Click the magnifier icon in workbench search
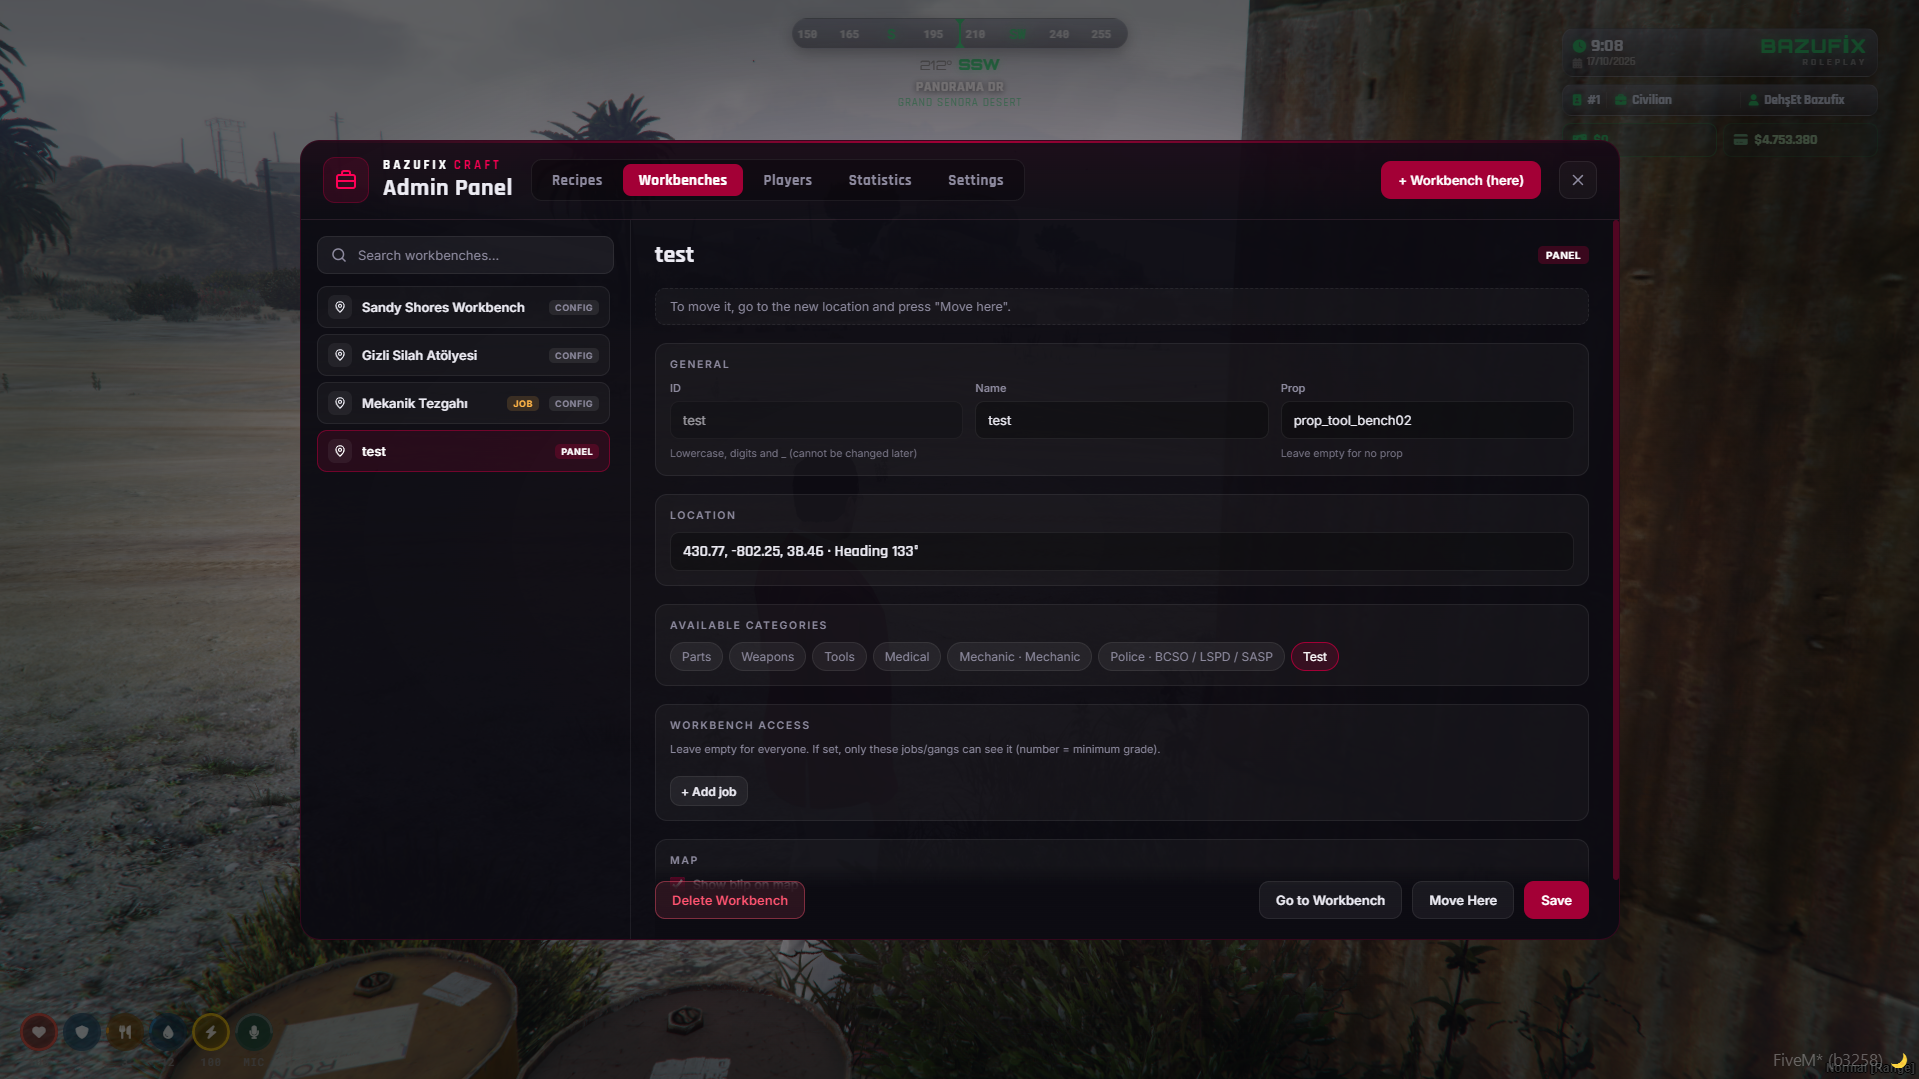This screenshot has height=1079, width=1919. pos(339,255)
